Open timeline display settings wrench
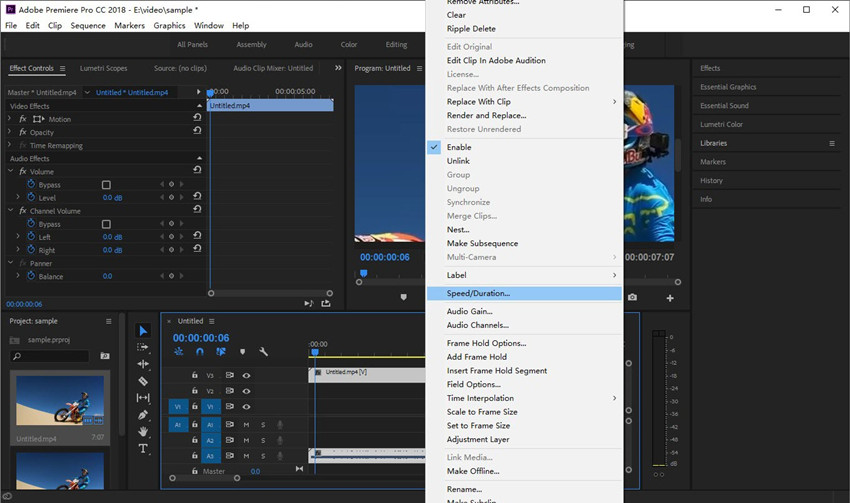 pyautogui.click(x=264, y=351)
